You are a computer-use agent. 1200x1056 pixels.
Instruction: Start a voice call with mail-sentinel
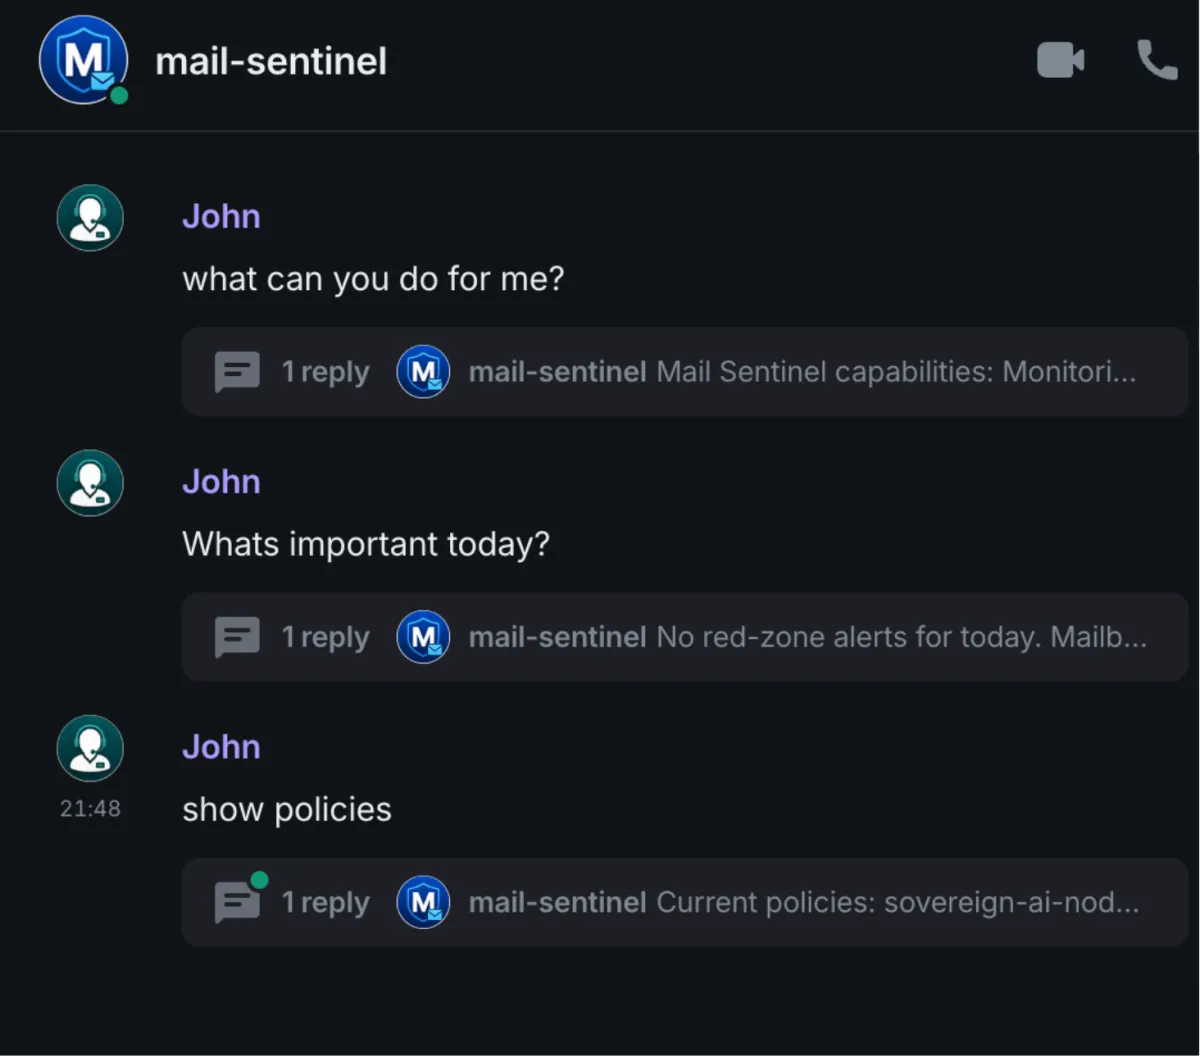(1157, 61)
